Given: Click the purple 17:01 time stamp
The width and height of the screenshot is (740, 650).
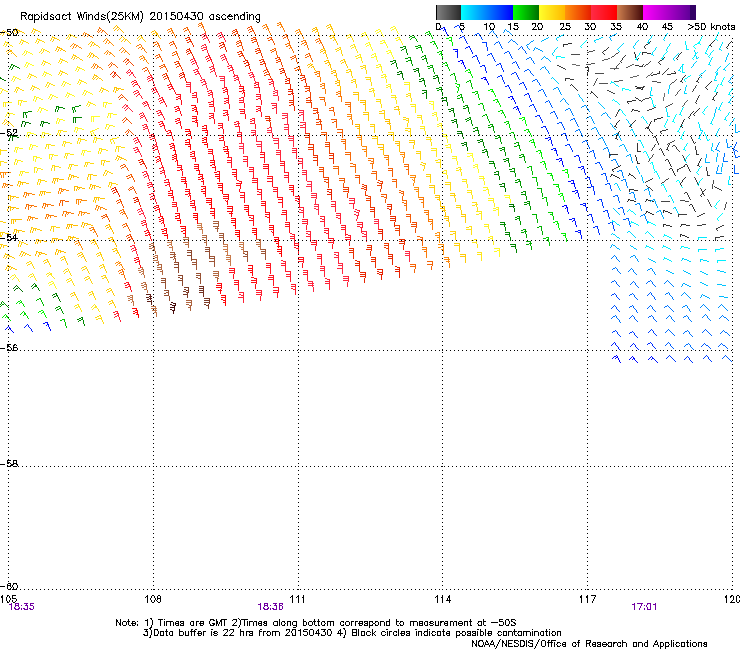Looking at the screenshot, I should pos(644,607).
